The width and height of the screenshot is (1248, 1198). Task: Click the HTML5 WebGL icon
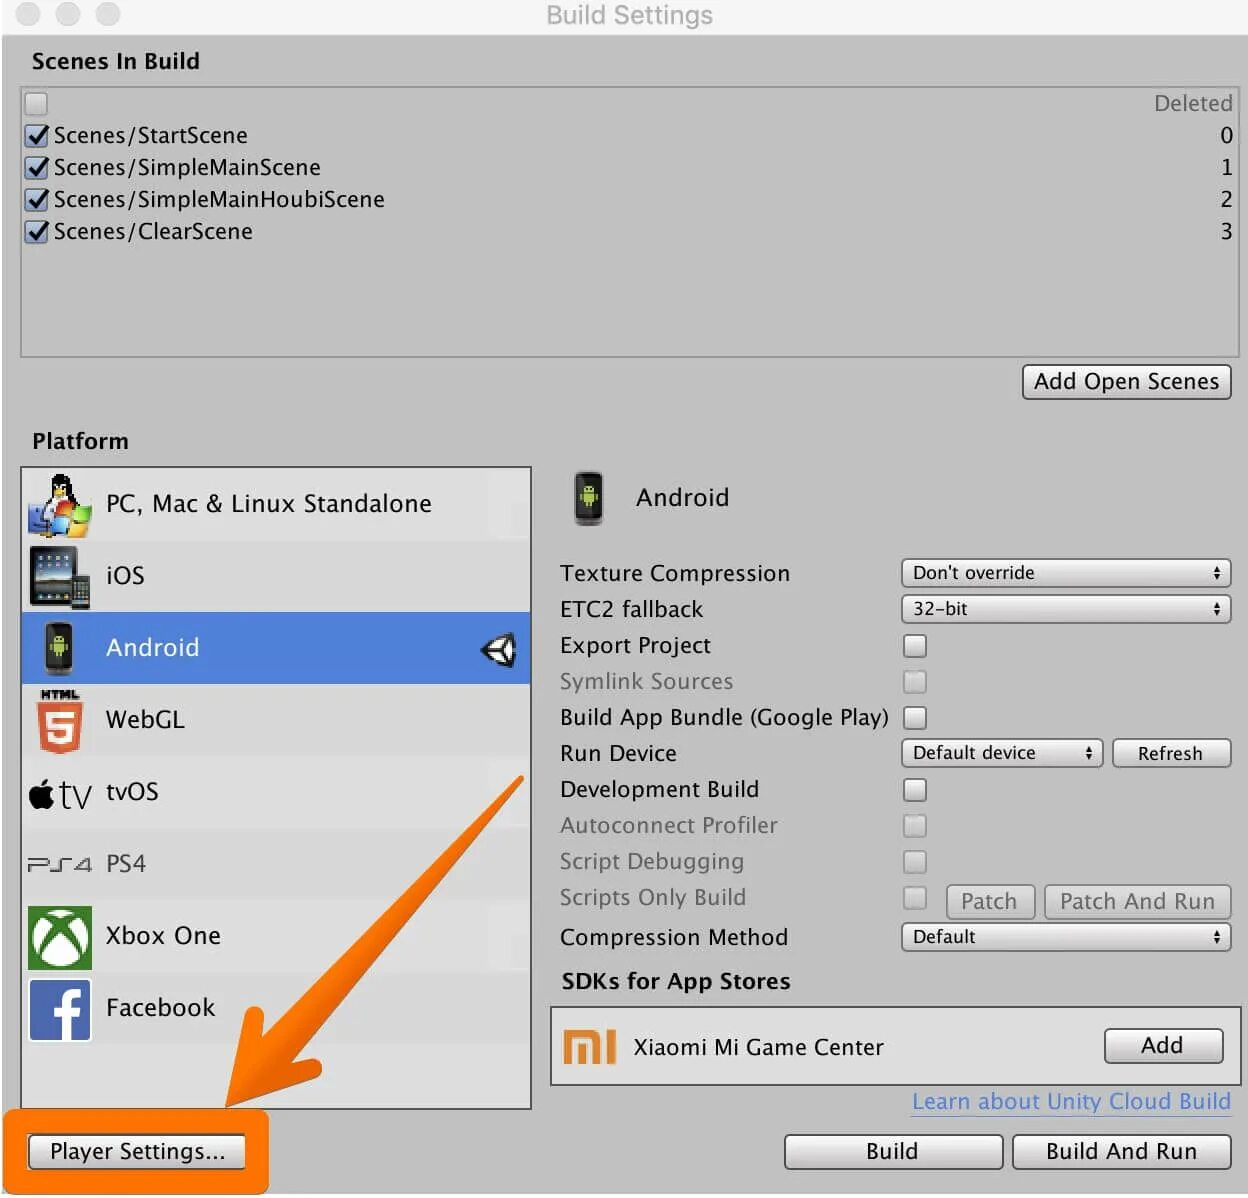(59, 720)
